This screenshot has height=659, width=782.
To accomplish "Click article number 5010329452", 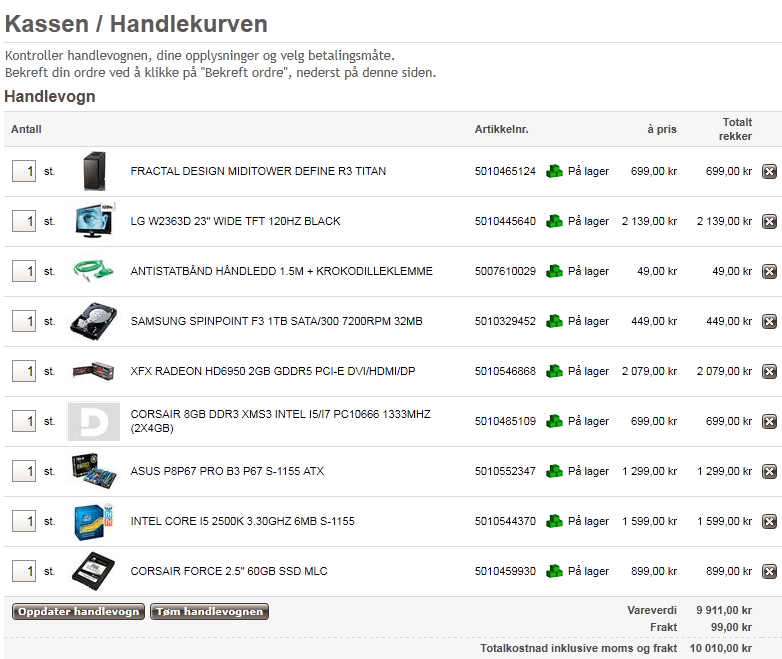I will (x=505, y=321).
